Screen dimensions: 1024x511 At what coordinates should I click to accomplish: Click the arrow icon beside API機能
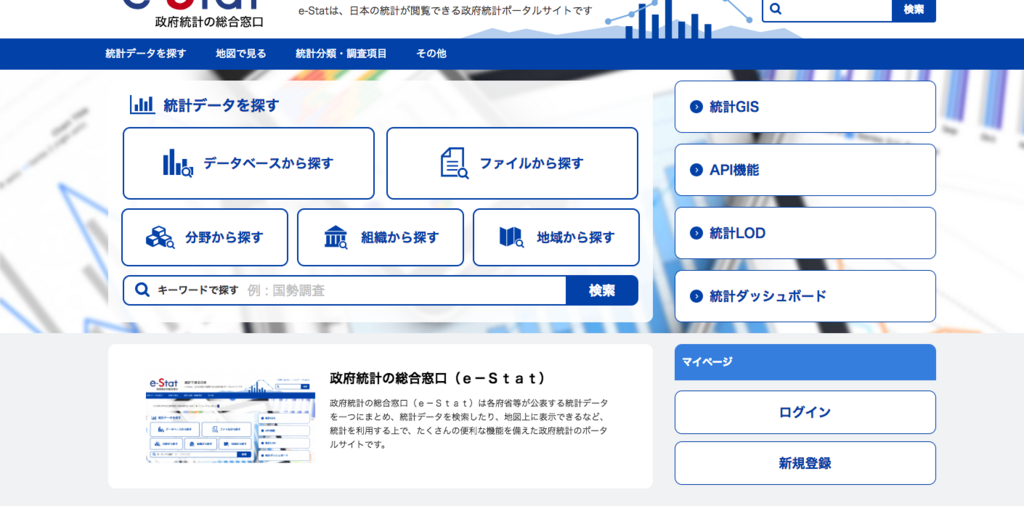pos(696,171)
